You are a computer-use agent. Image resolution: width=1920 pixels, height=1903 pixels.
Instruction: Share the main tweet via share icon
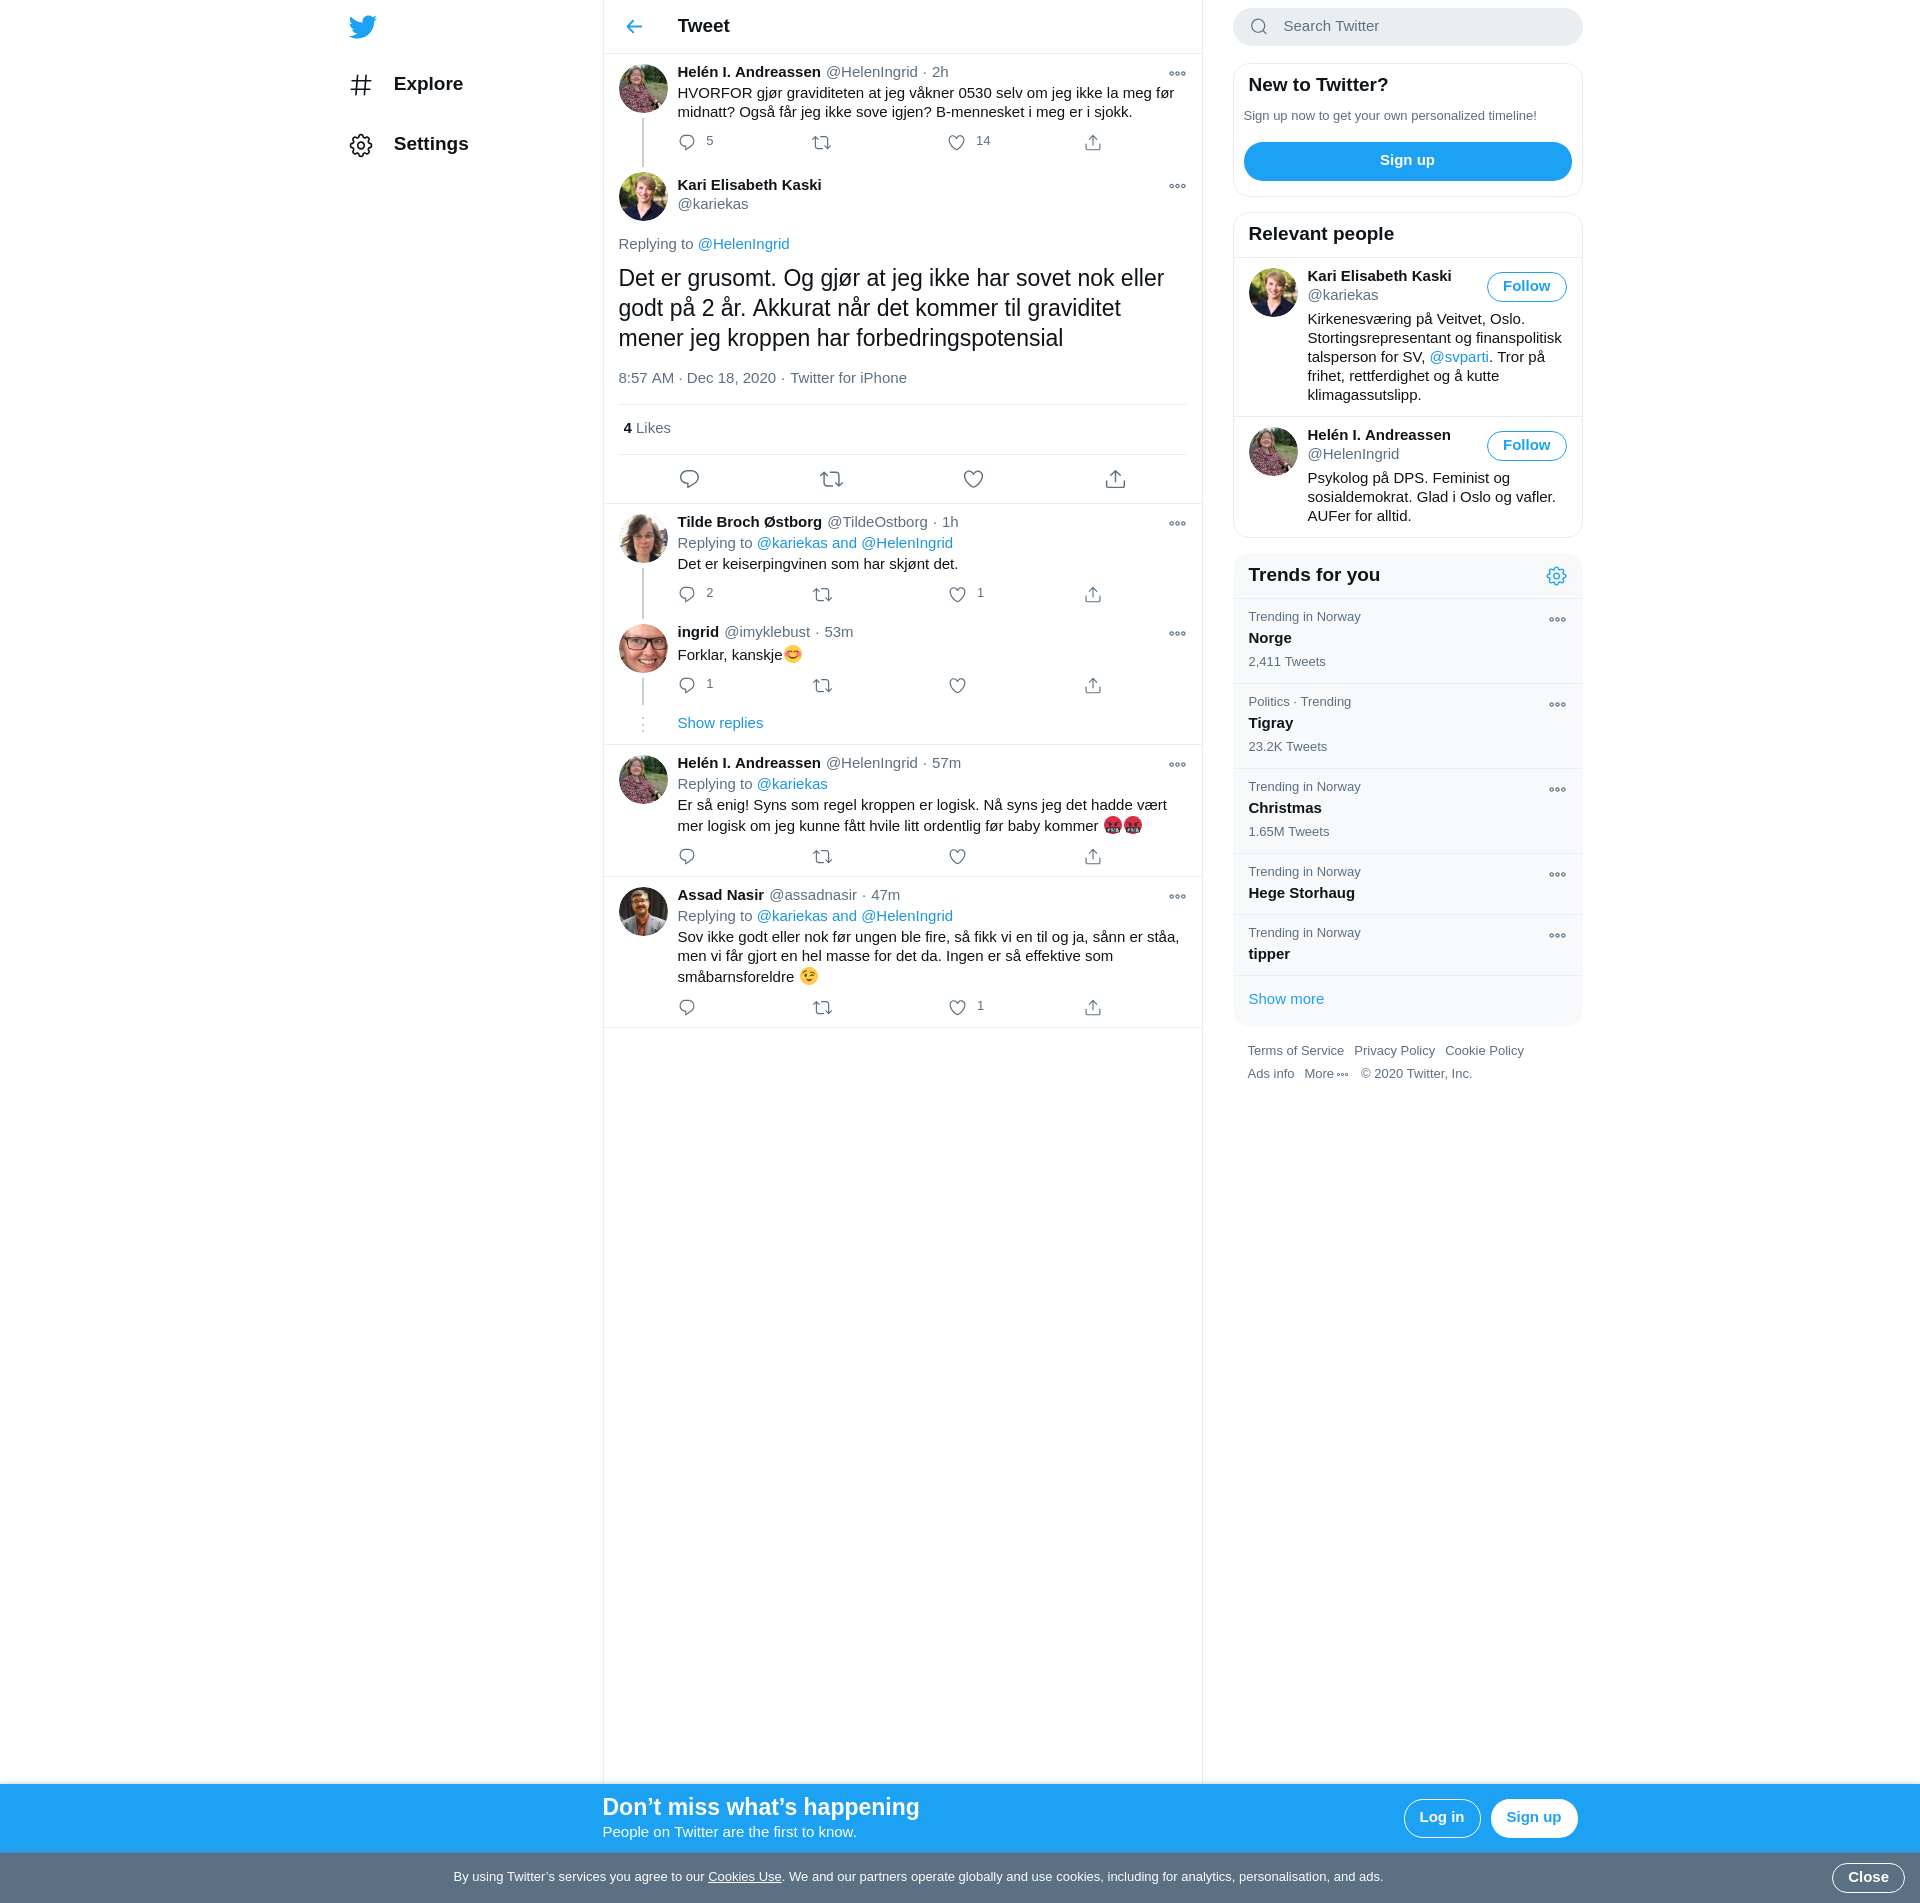click(1115, 480)
